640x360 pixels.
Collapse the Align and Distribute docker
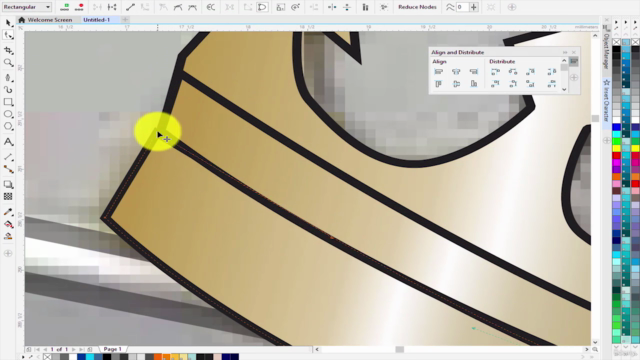565,52
